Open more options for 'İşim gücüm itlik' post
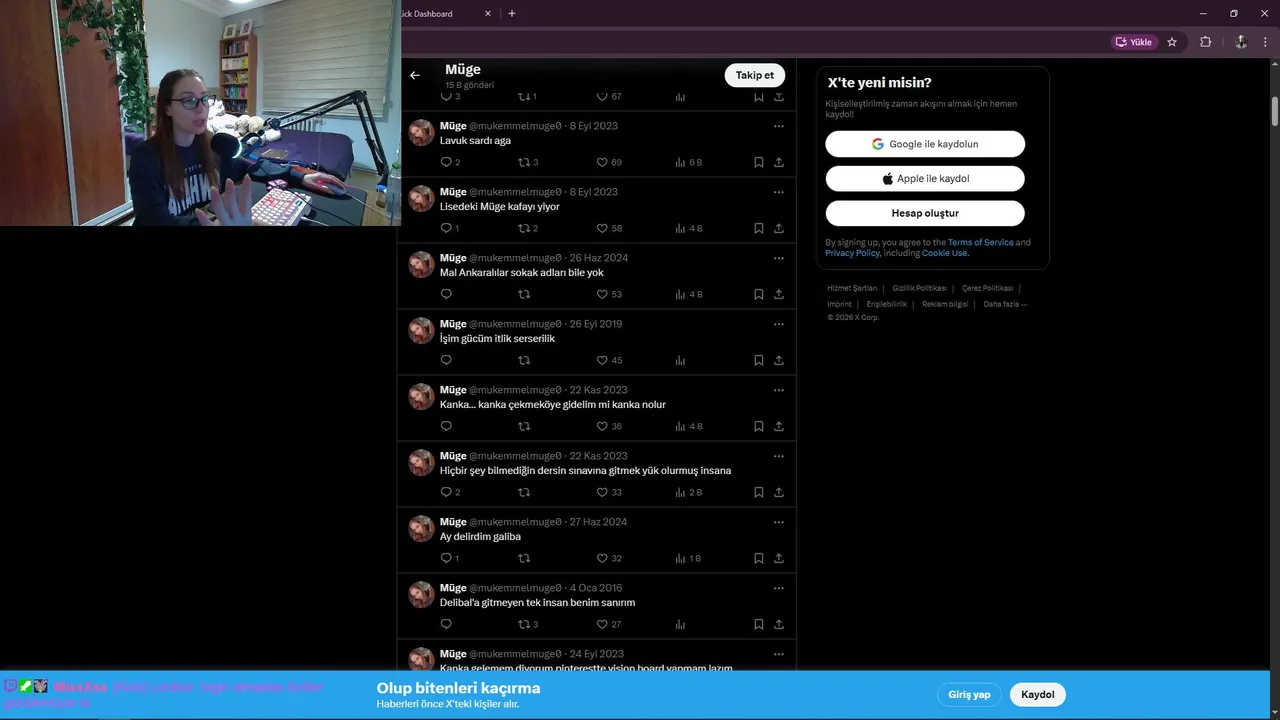 point(779,324)
